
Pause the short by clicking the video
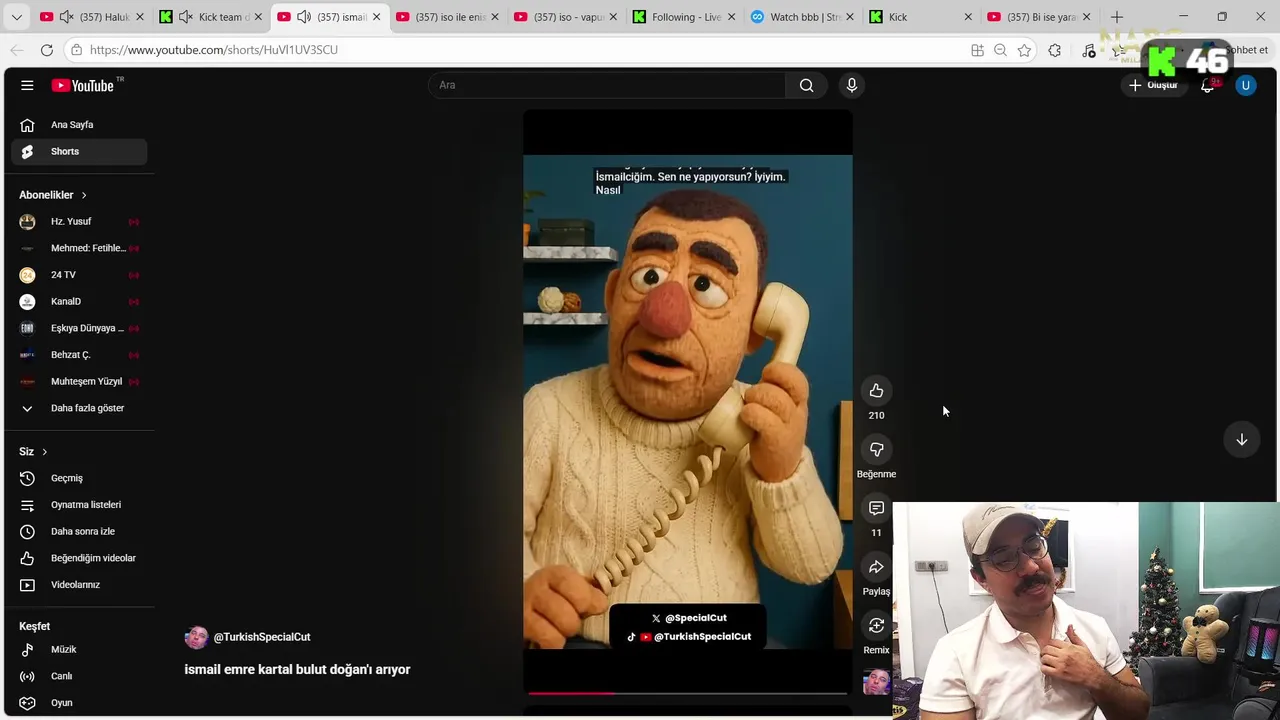coord(687,400)
